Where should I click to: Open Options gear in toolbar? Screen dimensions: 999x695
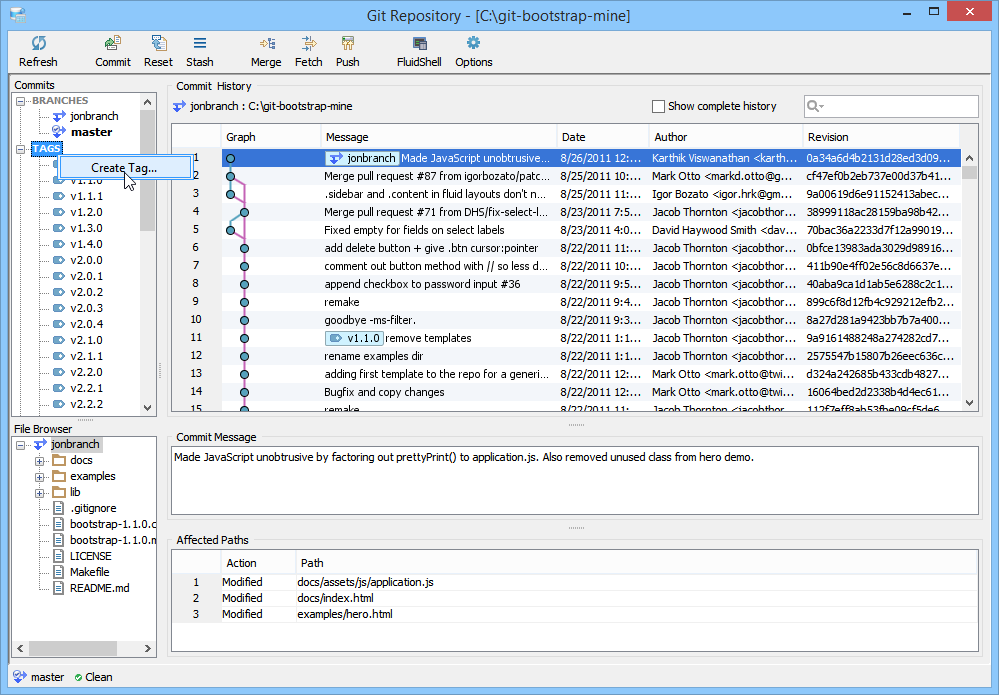[474, 44]
